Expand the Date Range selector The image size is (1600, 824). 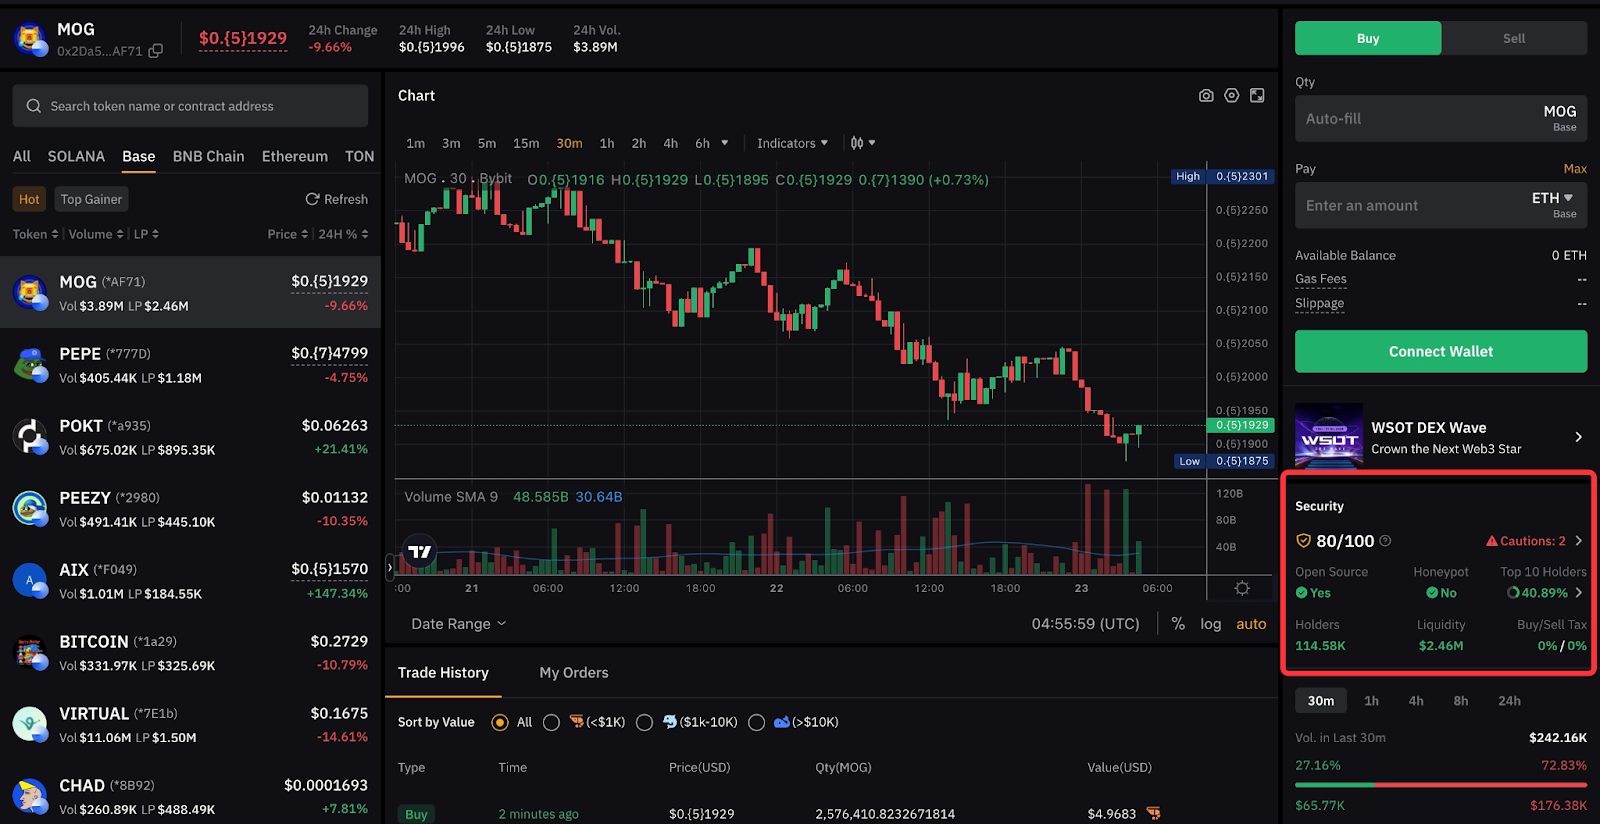(x=459, y=623)
